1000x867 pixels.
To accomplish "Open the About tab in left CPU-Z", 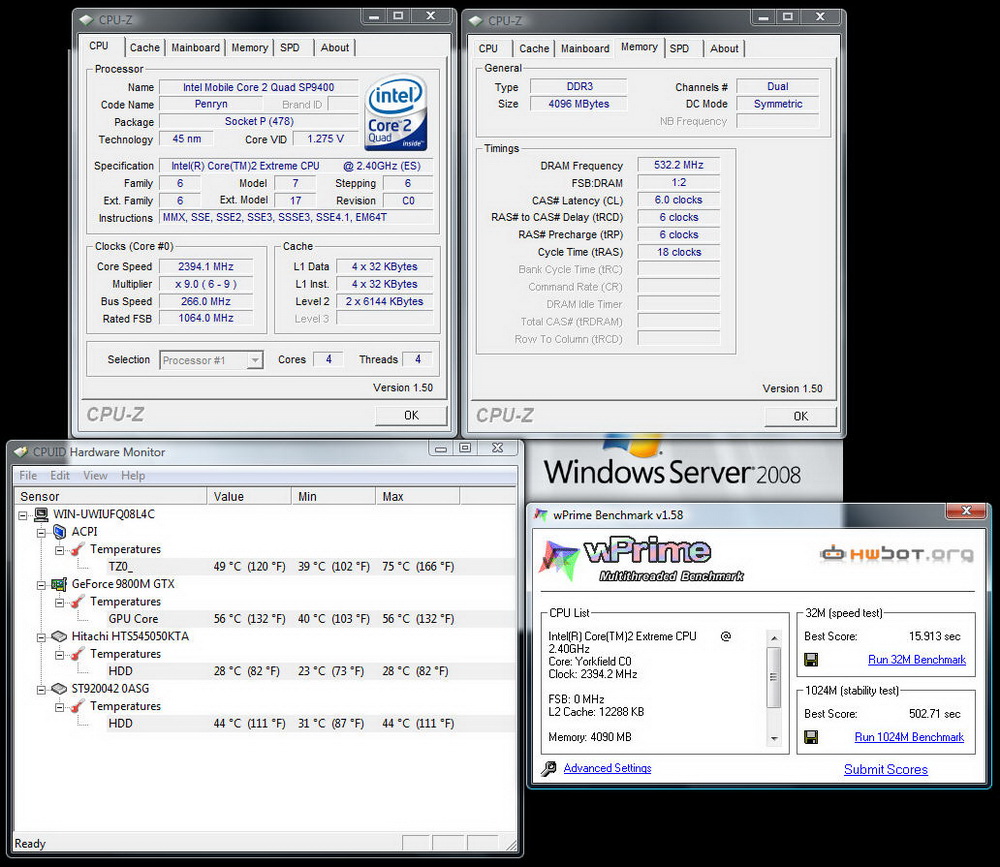I will click(335, 47).
